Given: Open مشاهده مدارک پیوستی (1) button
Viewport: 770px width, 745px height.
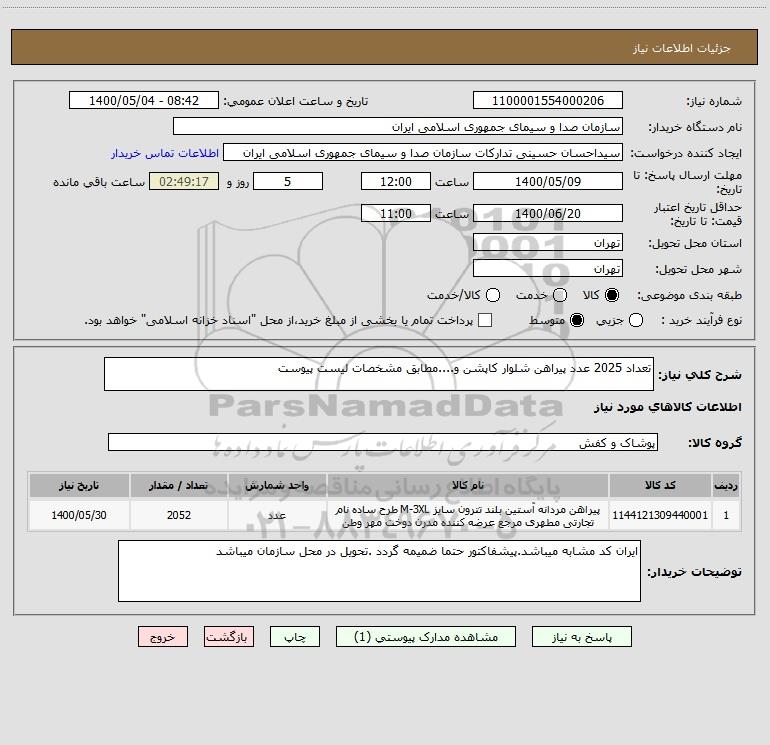Looking at the screenshot, I should (x=426, y=636).
